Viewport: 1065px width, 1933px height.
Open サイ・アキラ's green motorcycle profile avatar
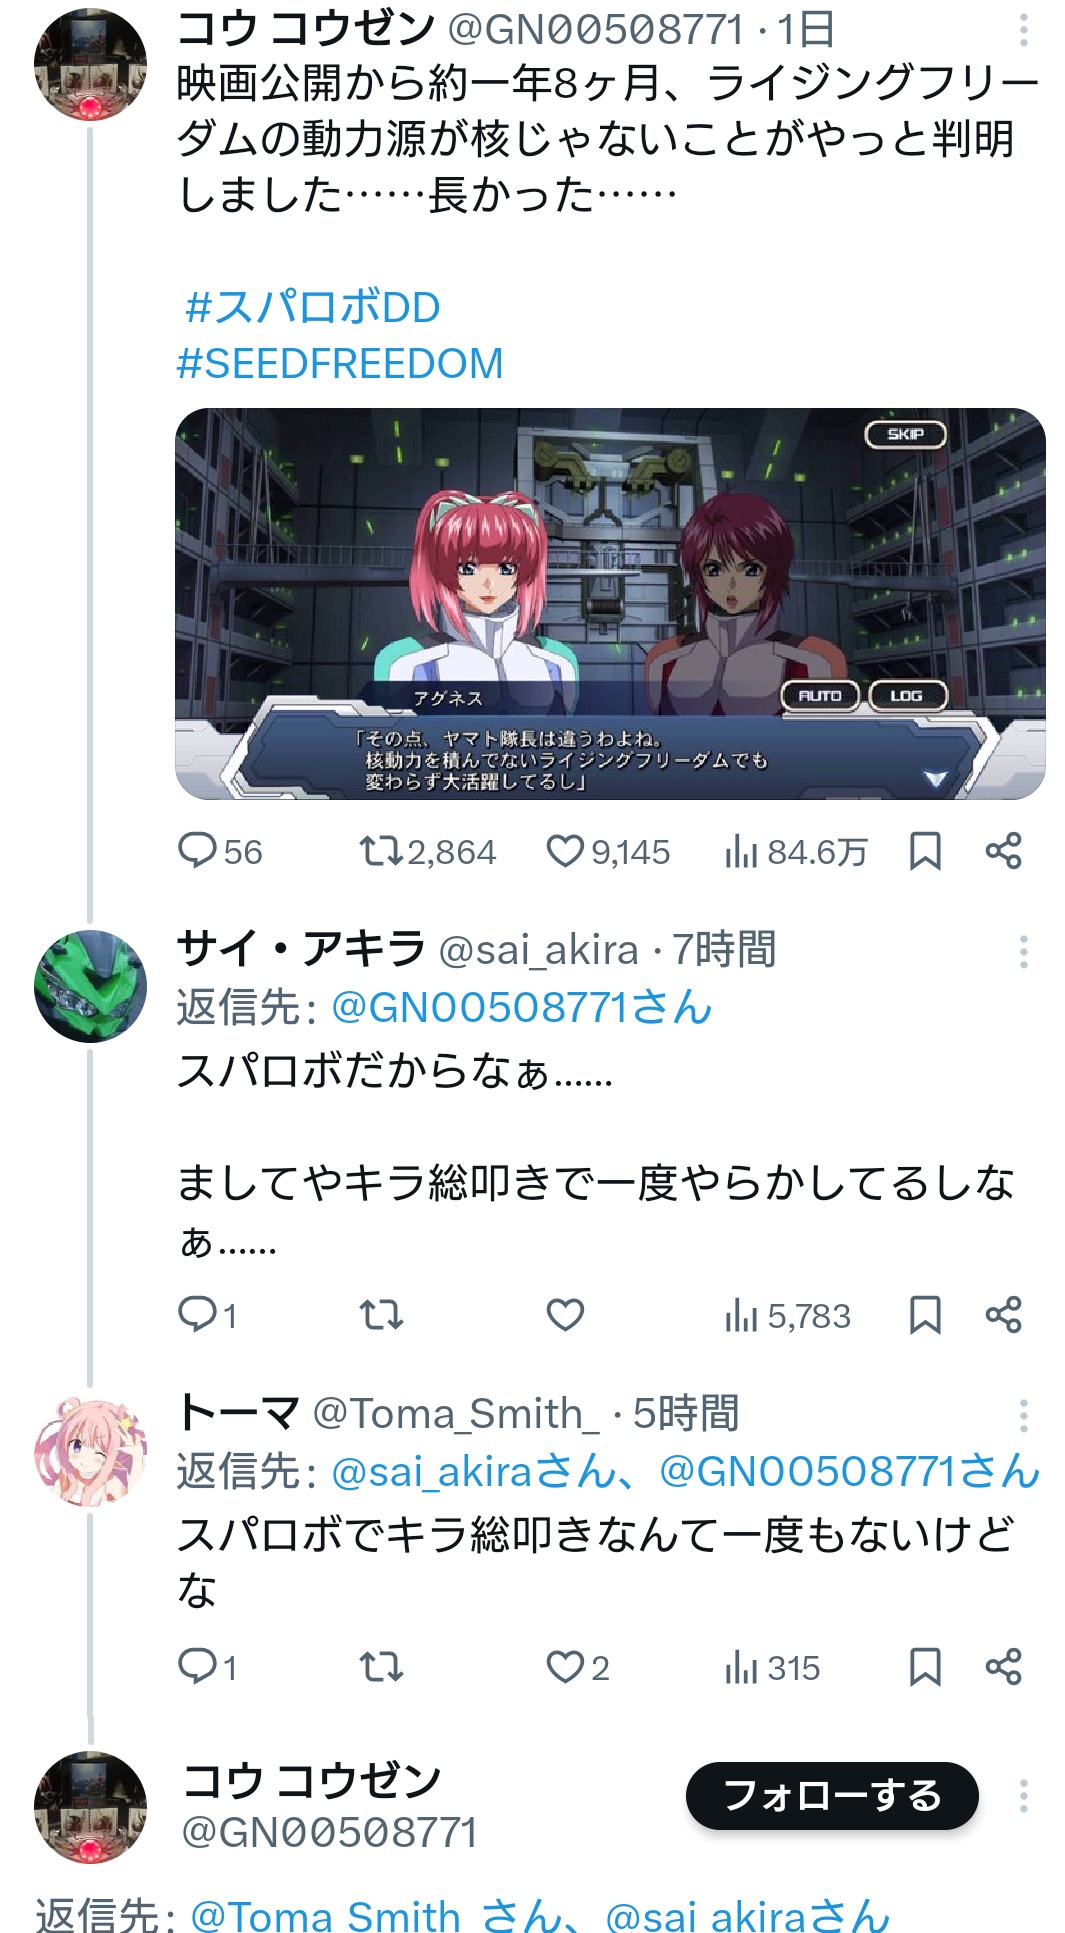click(x=90, y=986)
